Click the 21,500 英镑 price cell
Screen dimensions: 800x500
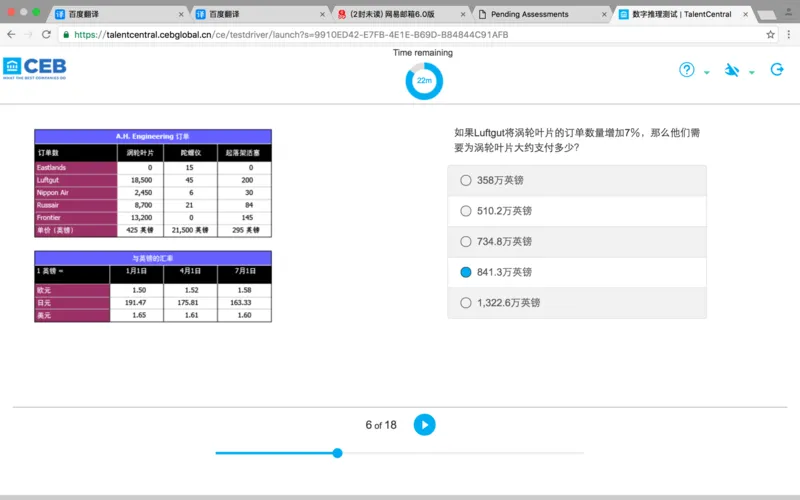(190, 230)
